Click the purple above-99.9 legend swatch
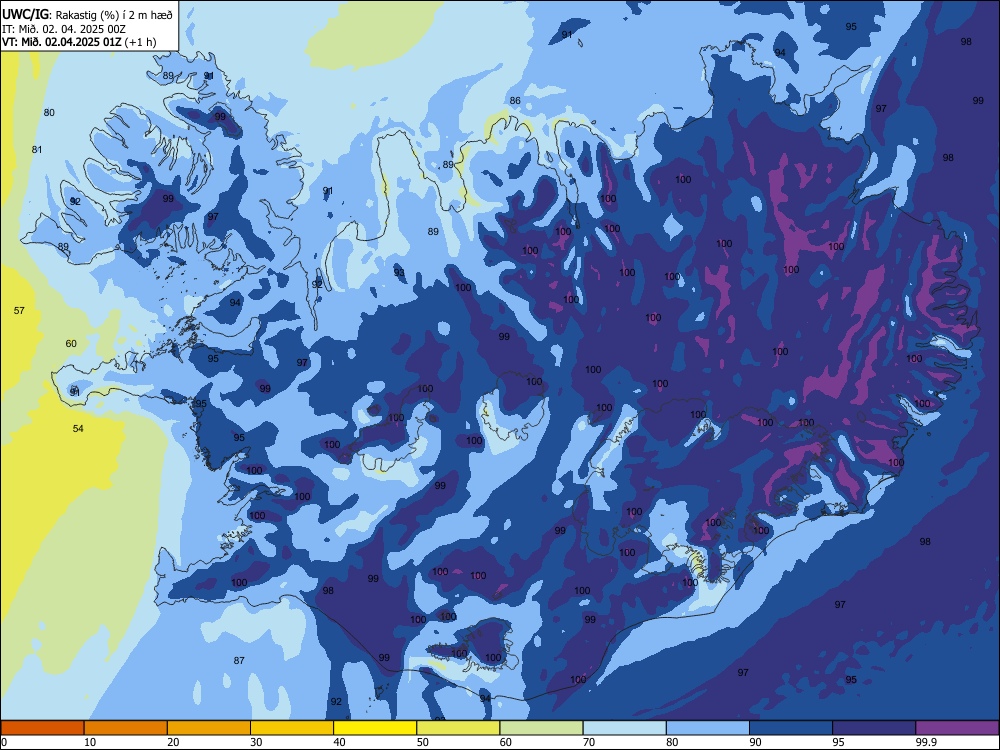This screenshot has width=1000, height=750. 957,728
